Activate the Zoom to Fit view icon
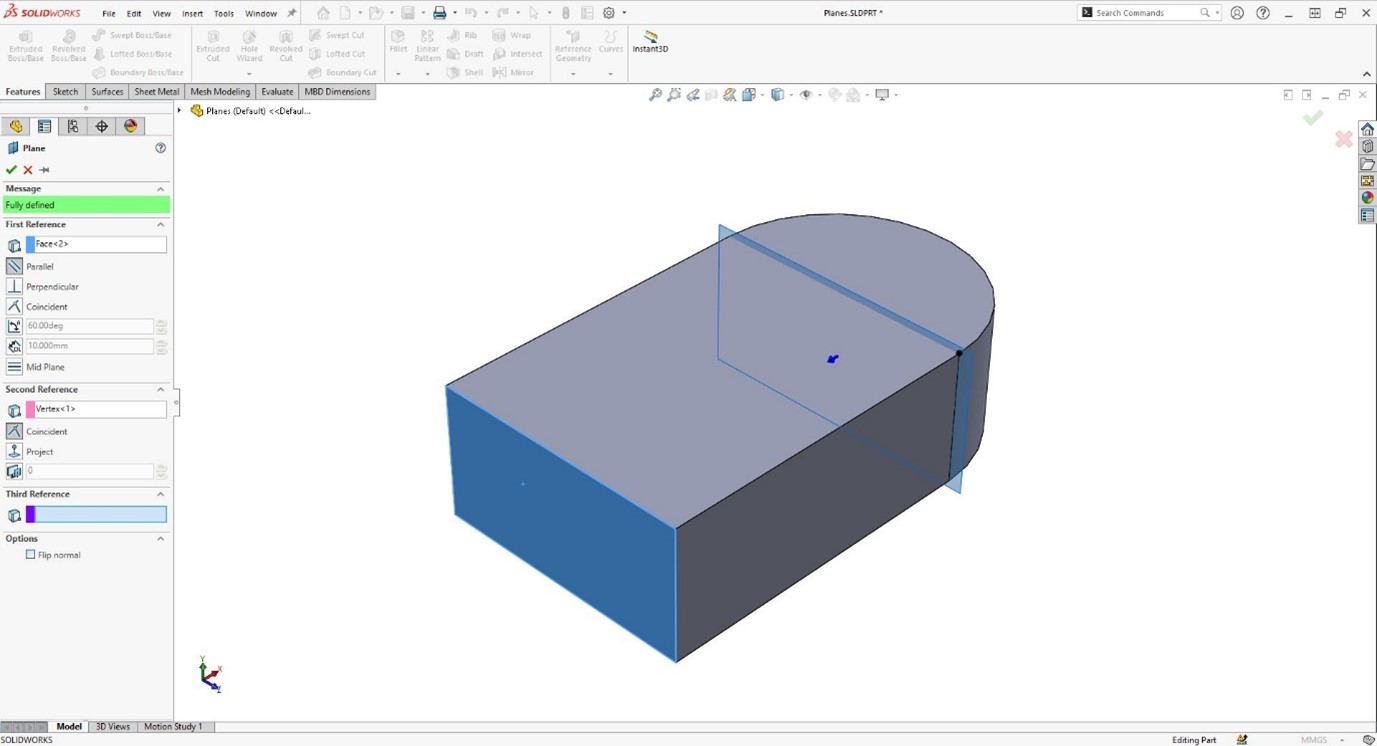1377x746 pixels. tap(655, 94)
